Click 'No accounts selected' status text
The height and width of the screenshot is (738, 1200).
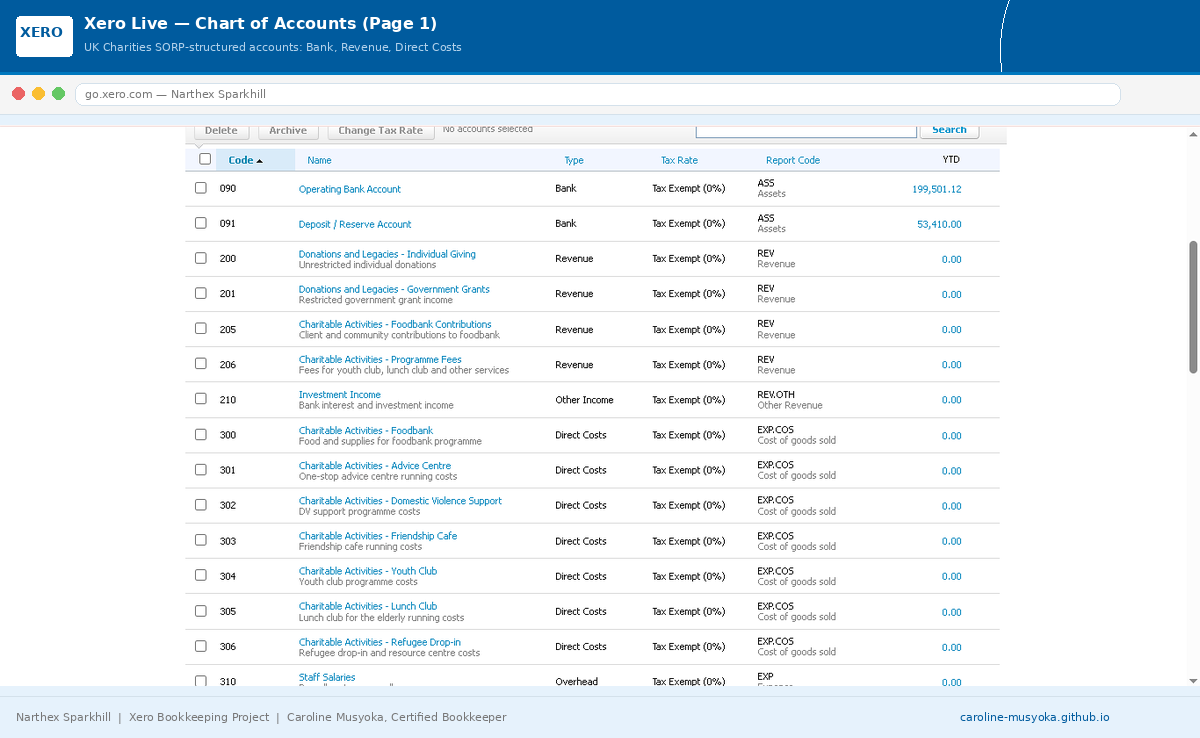(488, 128)
